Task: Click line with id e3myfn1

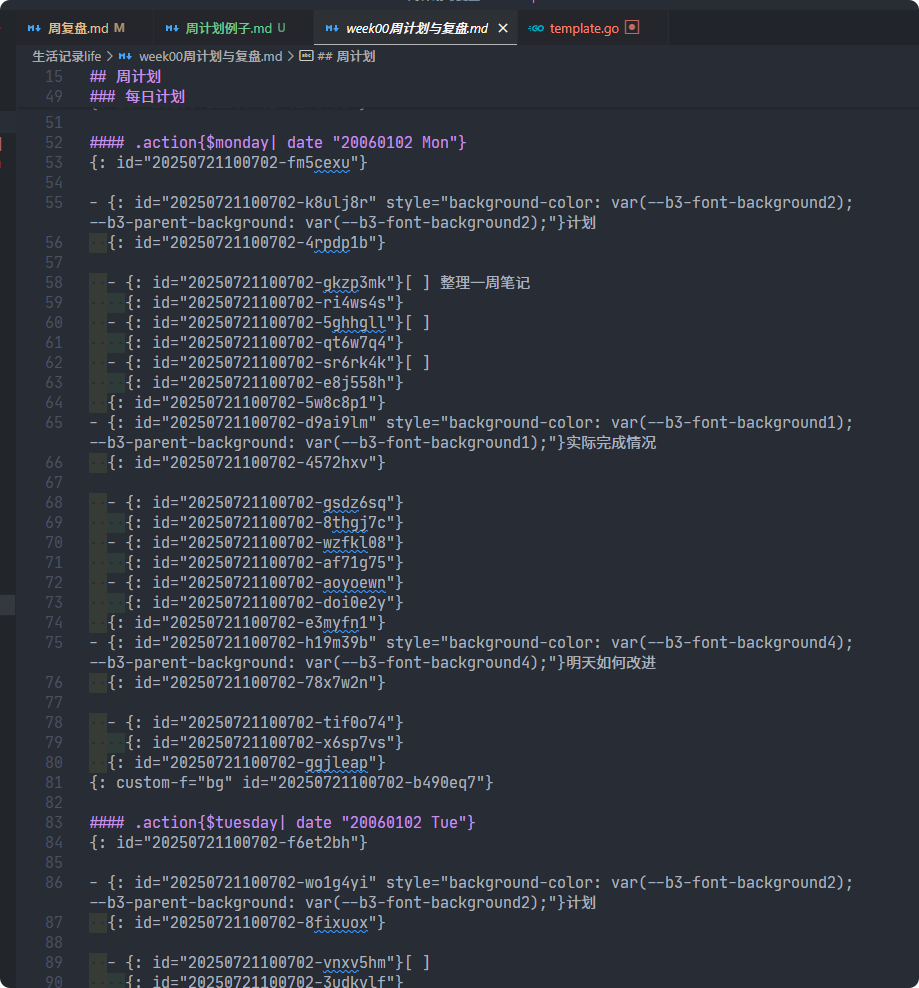Action: click(246, 623)
